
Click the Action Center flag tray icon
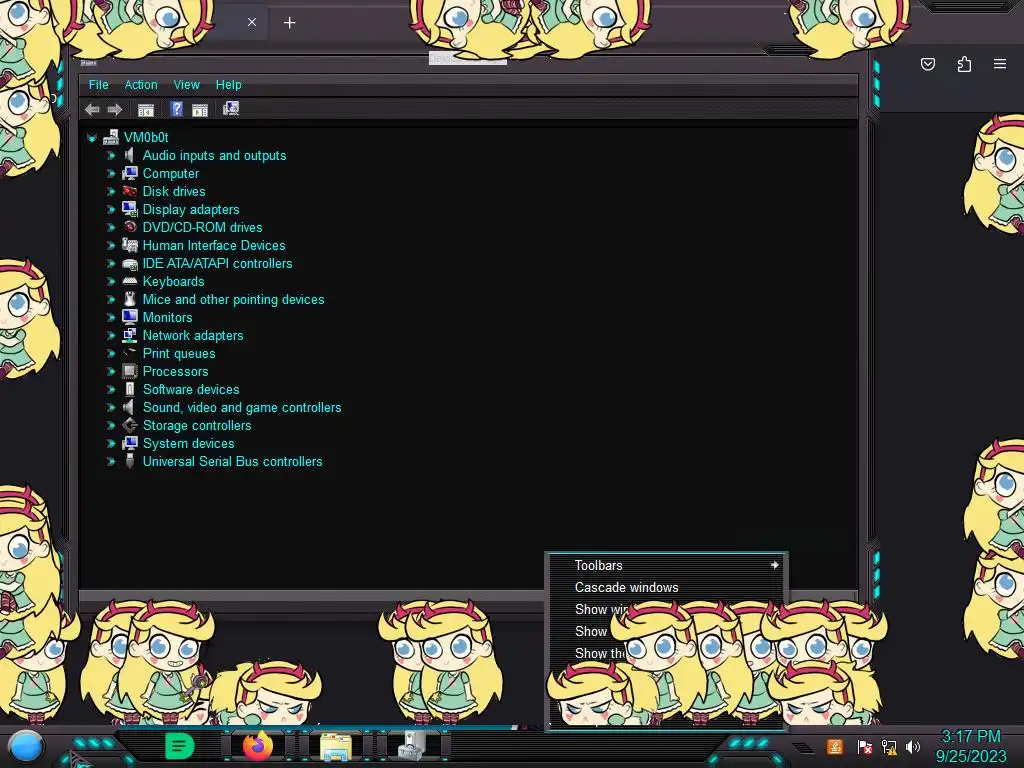click(x=865, y=746)
